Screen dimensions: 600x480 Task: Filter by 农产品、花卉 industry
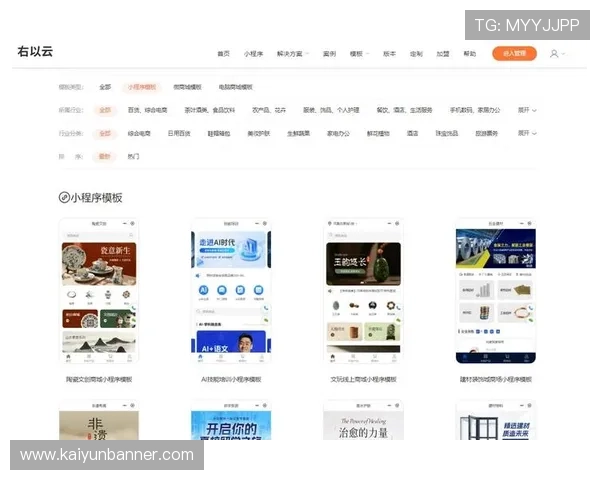[x=269, y=110]
